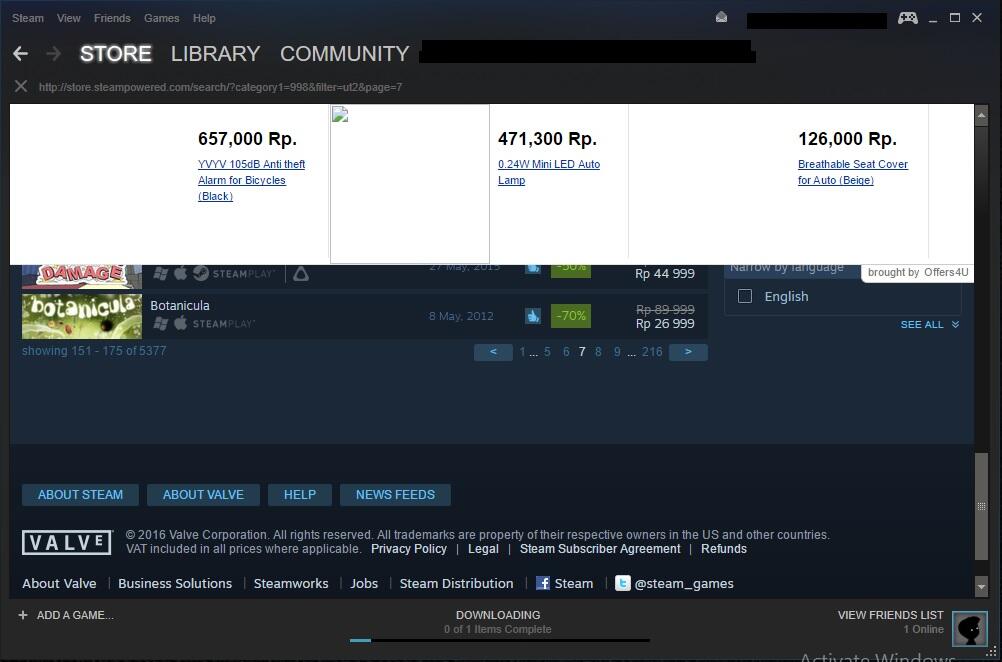The width and height of the screenshot is (1002, 662).
Task: Open the View menu
Action: coord(68,18)
